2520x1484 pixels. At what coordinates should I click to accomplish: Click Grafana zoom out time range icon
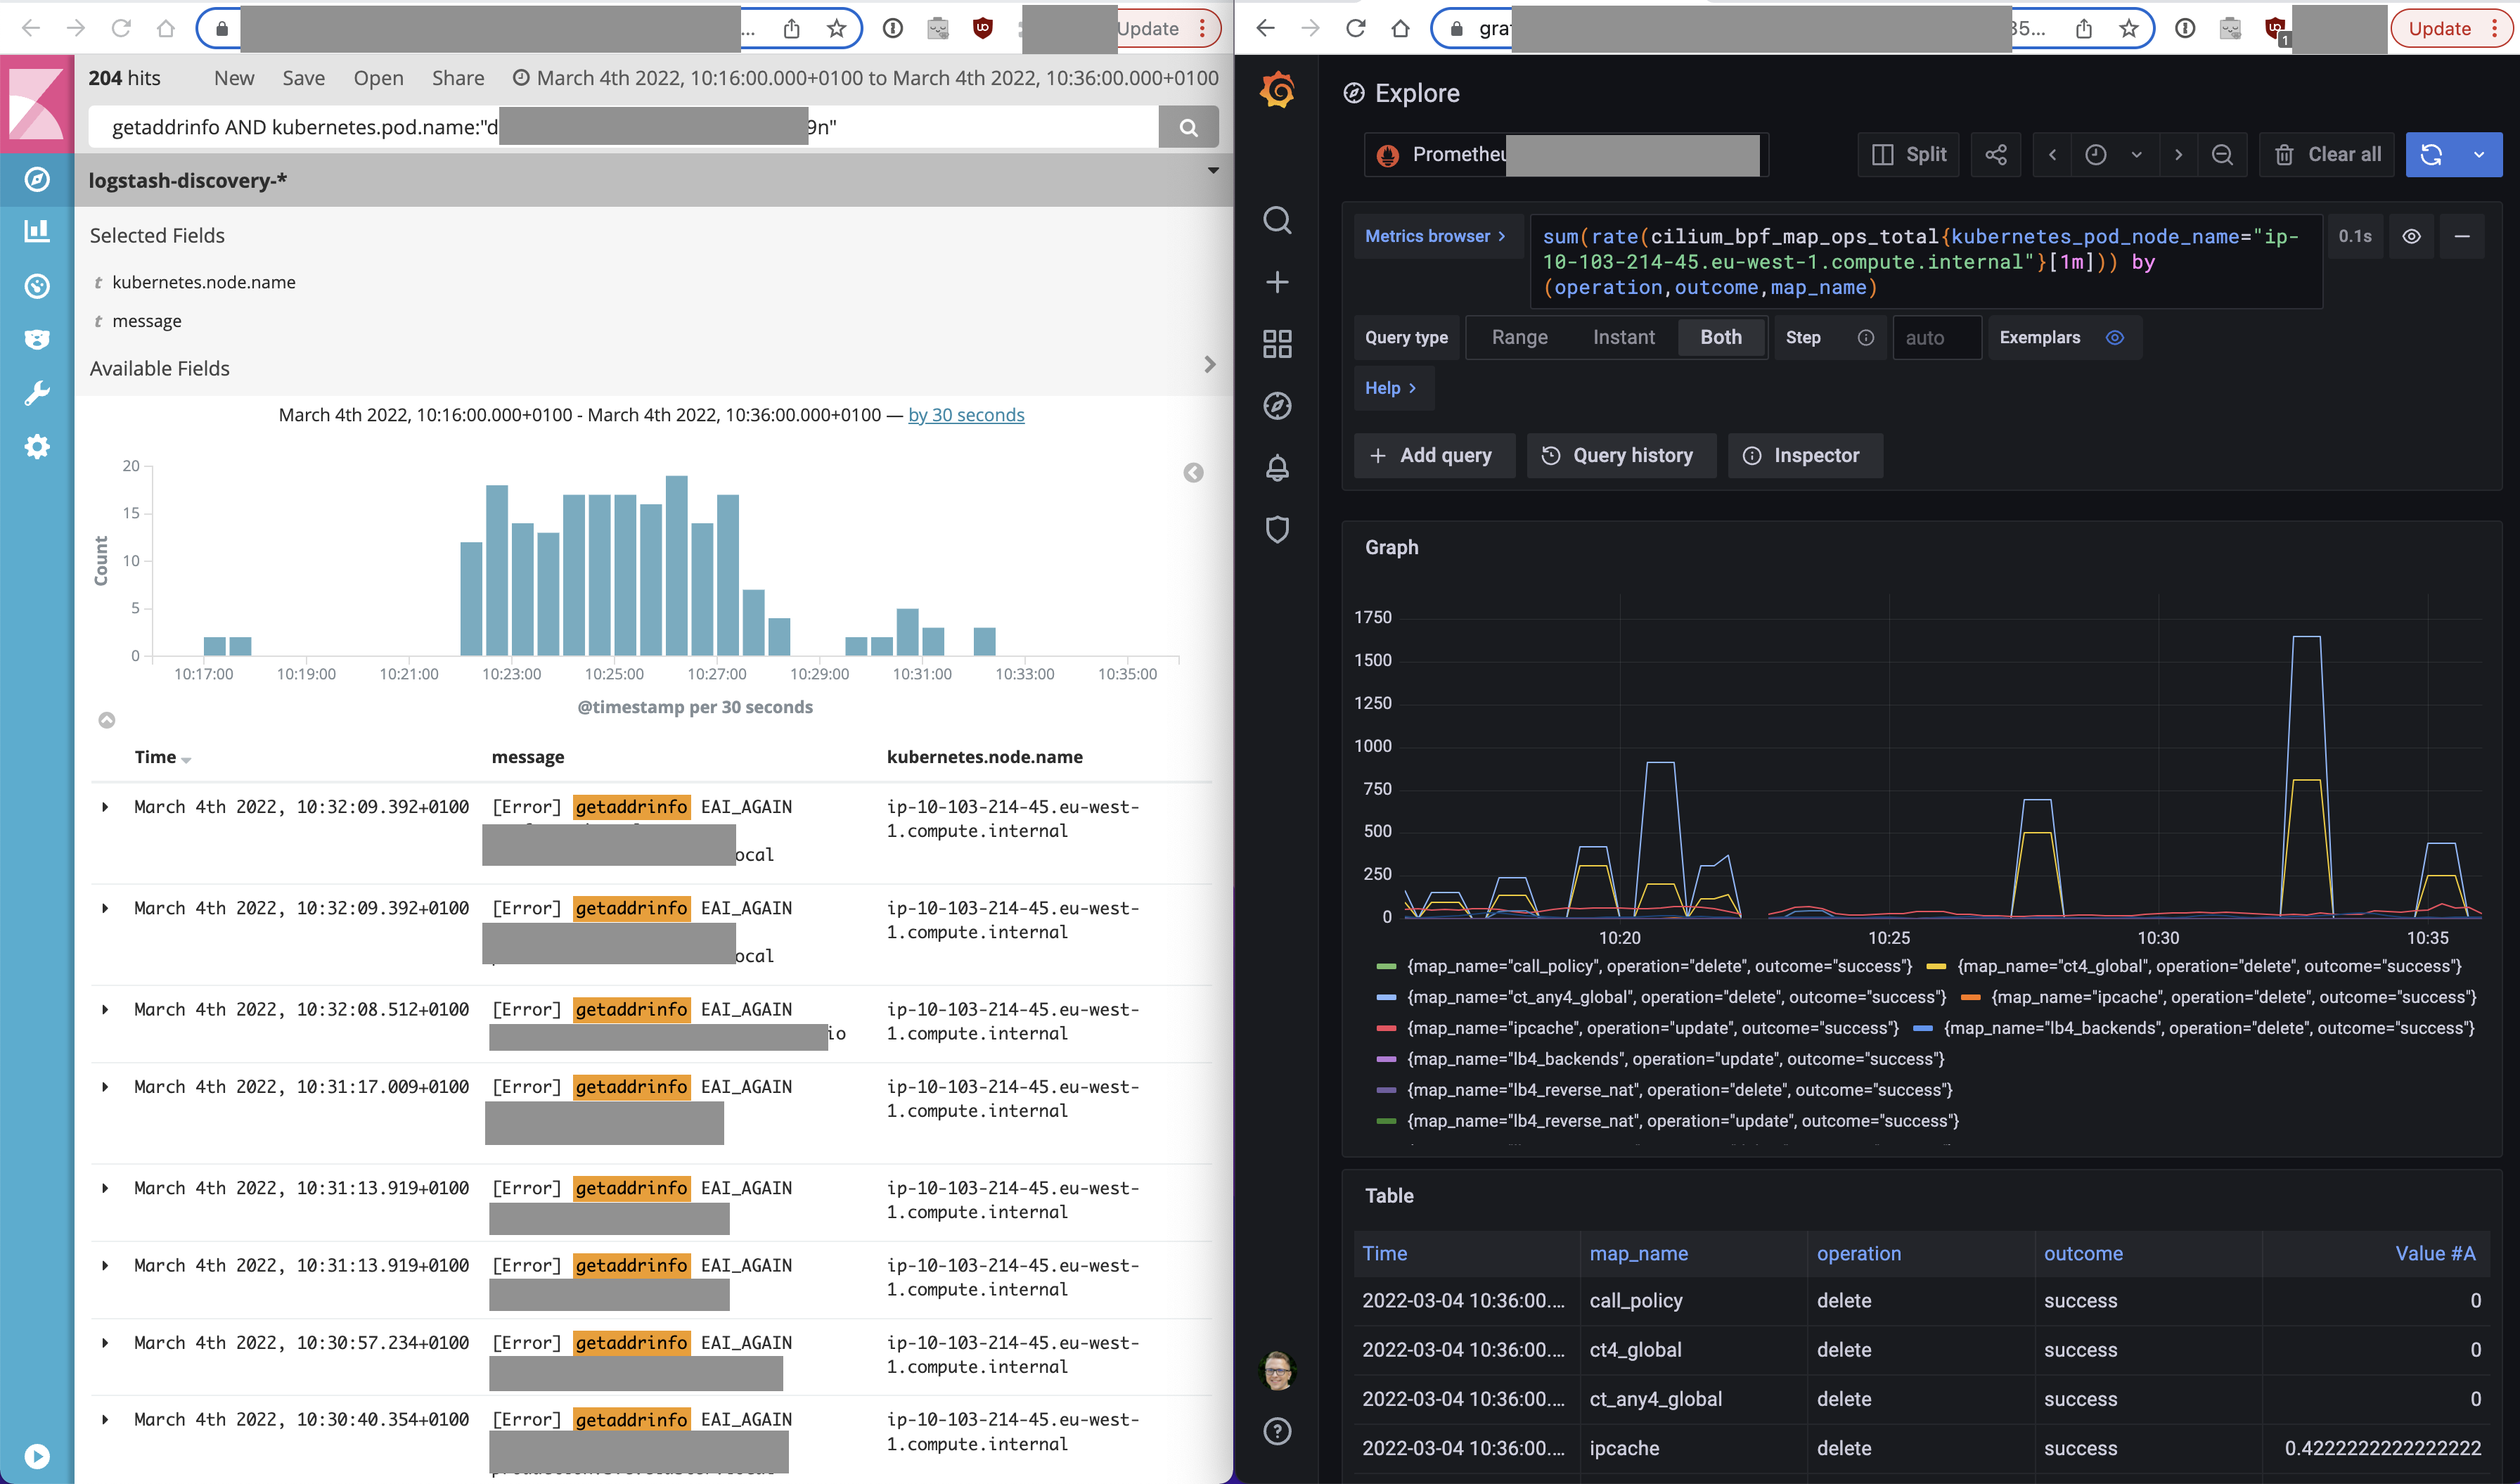tap(2222, 155)
